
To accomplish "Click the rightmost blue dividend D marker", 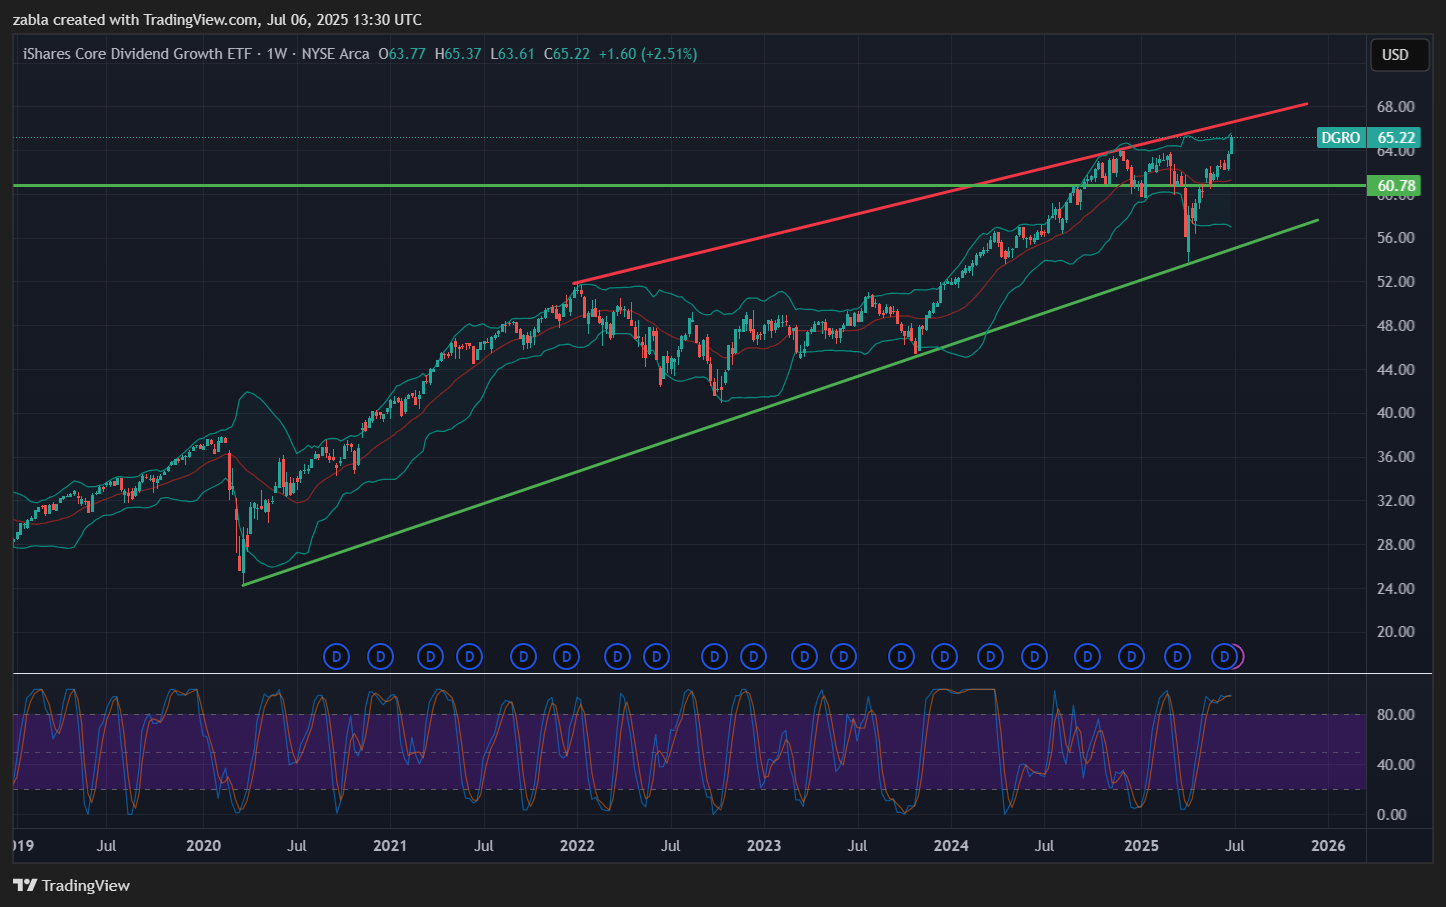I will (x=1224, y=657).
